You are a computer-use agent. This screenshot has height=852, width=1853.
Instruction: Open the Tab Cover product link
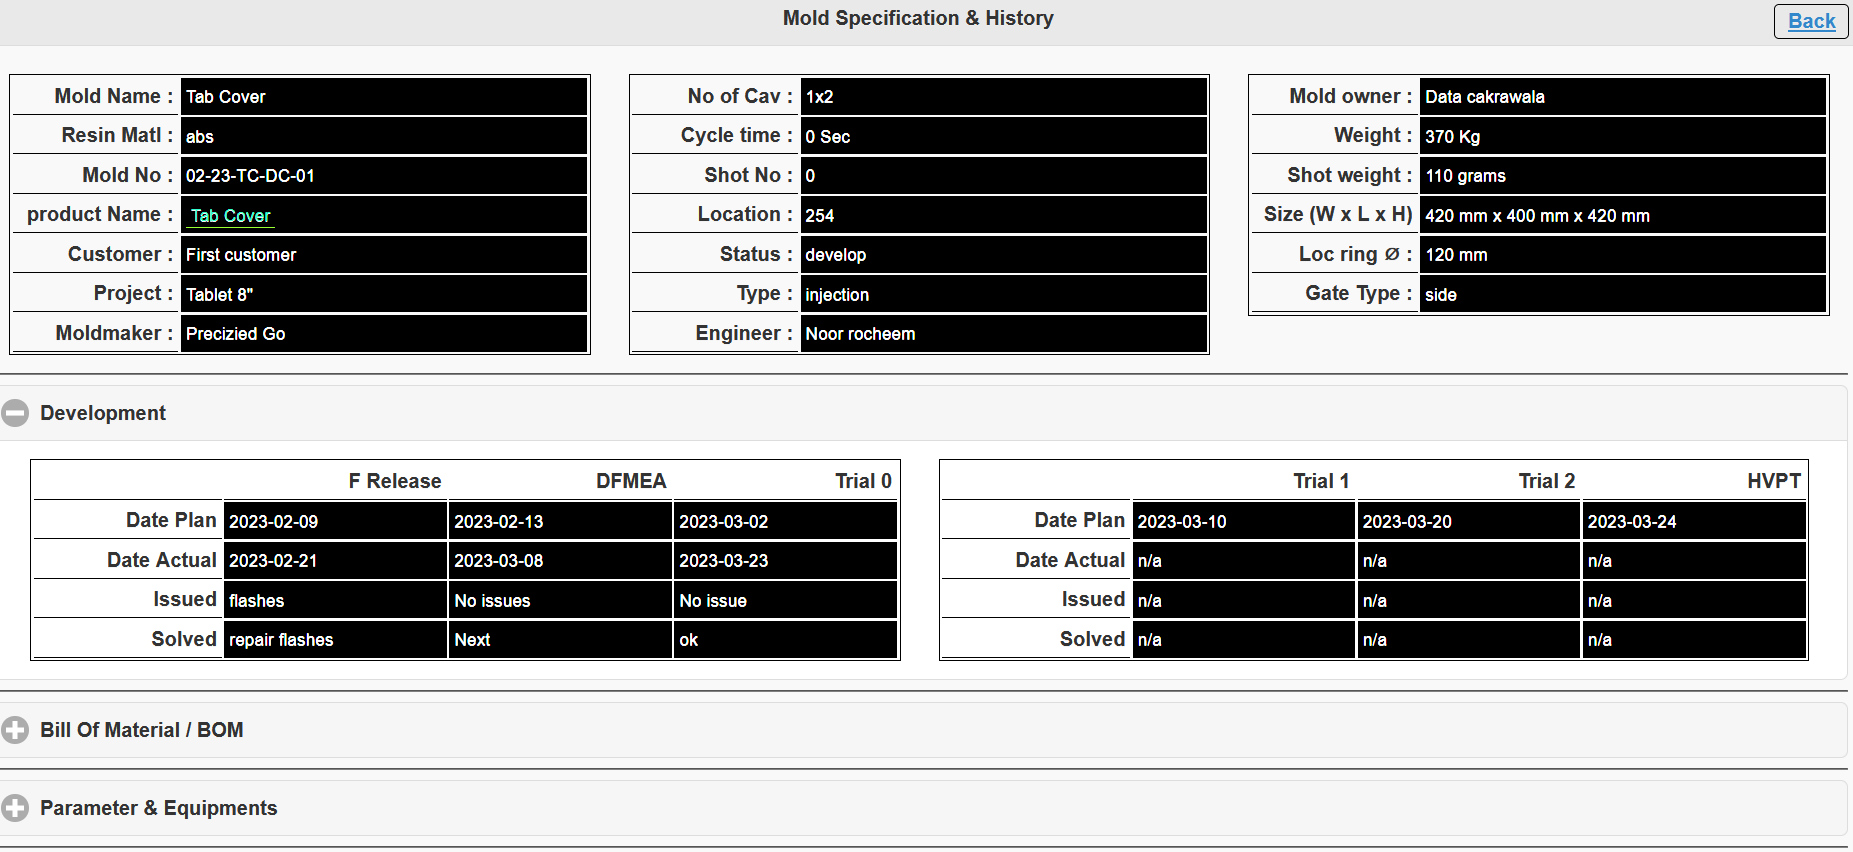(230, 216)
